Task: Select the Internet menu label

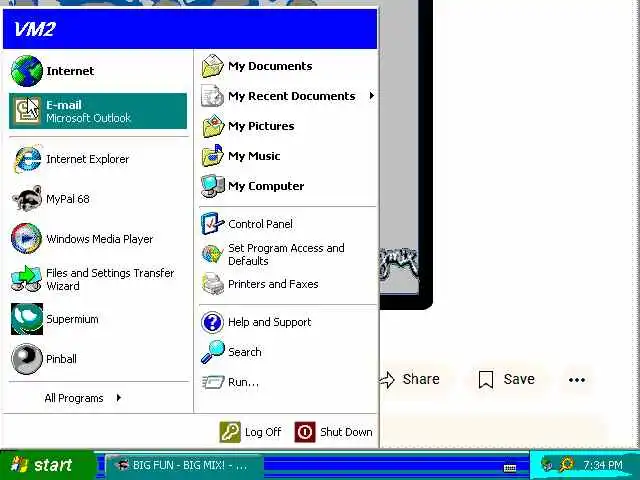Action: coord(70,71)
